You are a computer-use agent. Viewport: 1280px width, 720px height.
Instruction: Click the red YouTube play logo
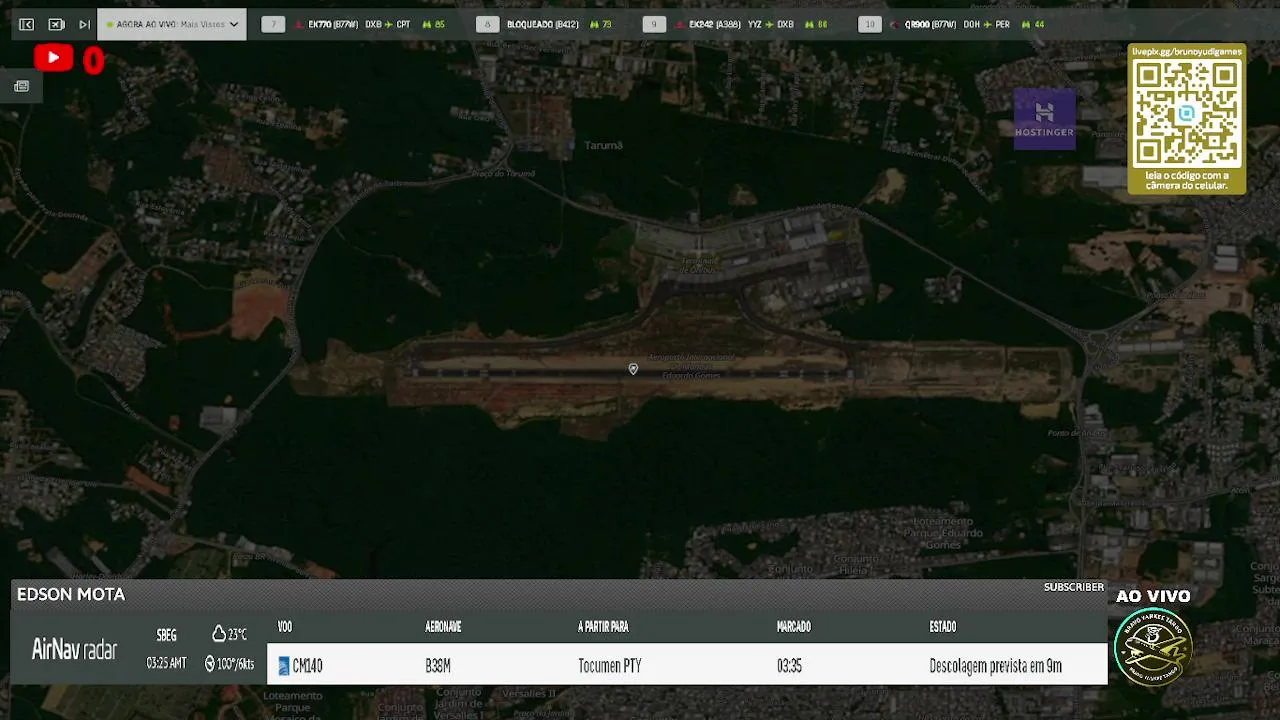click(53, 59)
